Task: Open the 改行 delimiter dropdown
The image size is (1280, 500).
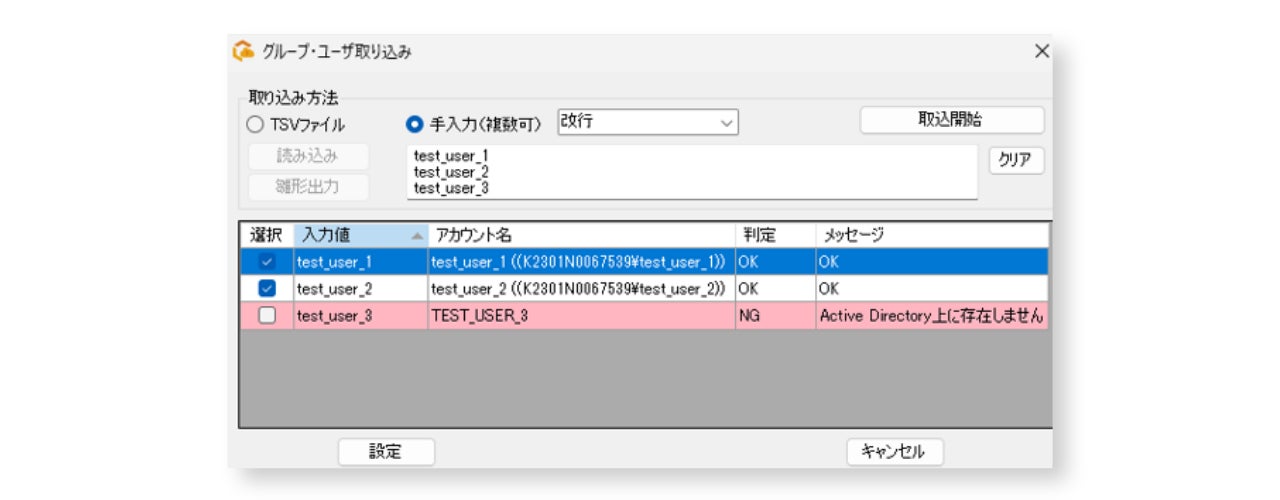Action: (x=648, y=122)
